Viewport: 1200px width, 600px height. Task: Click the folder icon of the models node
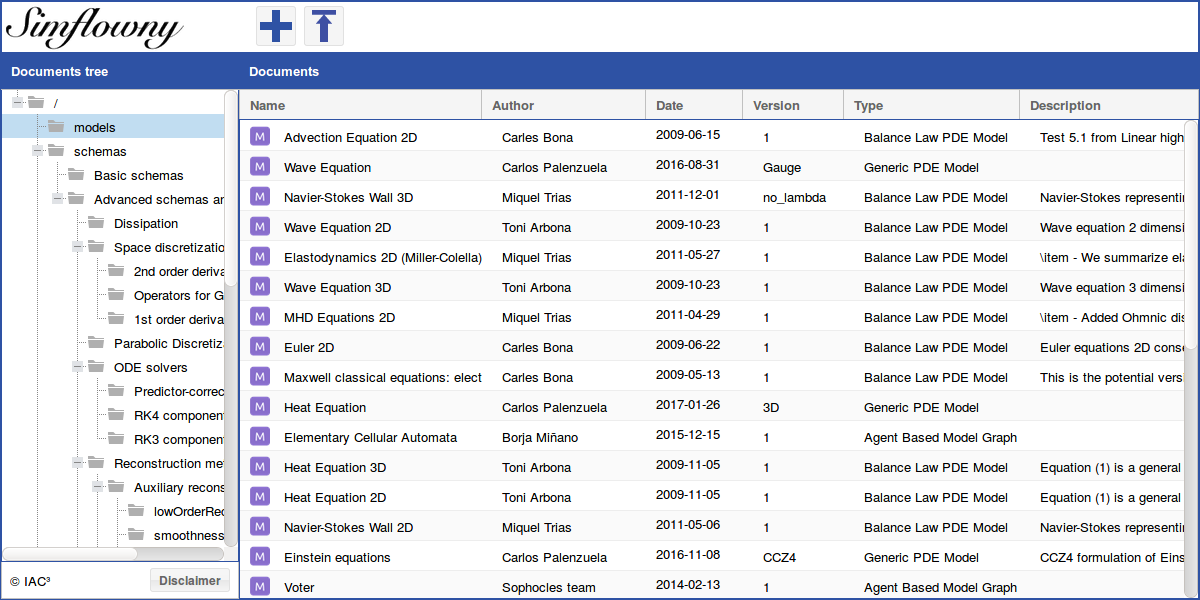(x=56, y=127)
